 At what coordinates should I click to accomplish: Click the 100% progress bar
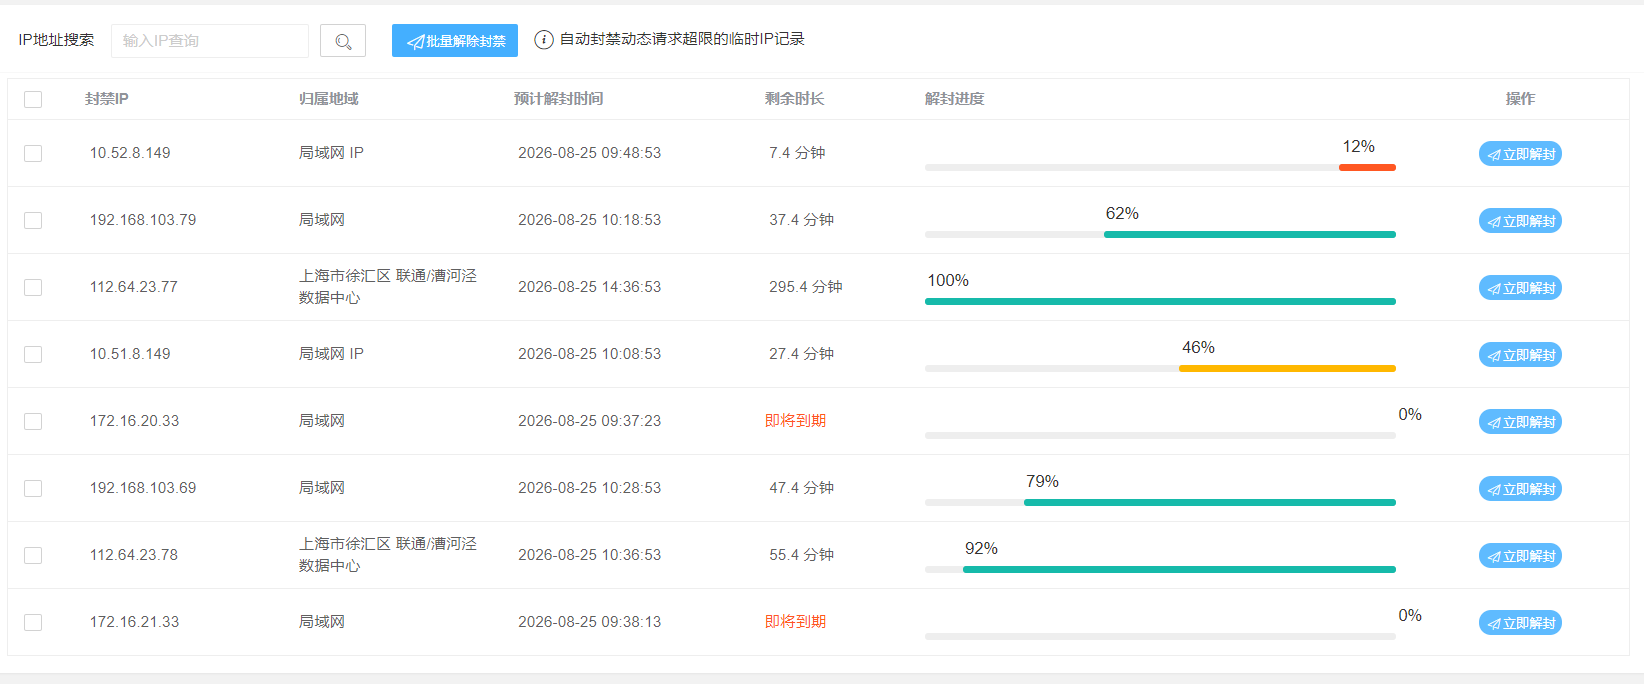(1160, 301)
